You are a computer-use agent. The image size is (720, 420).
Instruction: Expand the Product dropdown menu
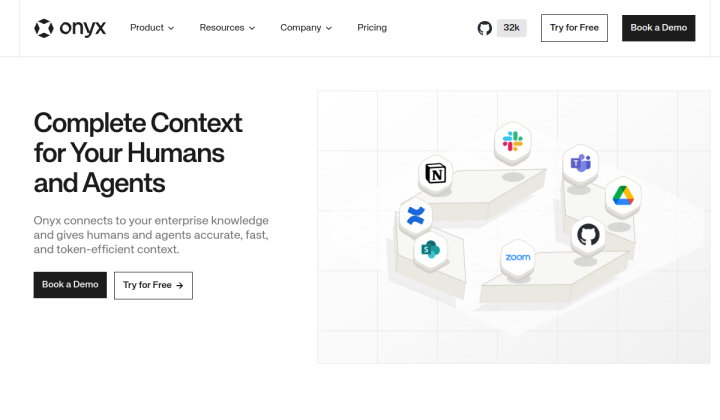point(152,28)
